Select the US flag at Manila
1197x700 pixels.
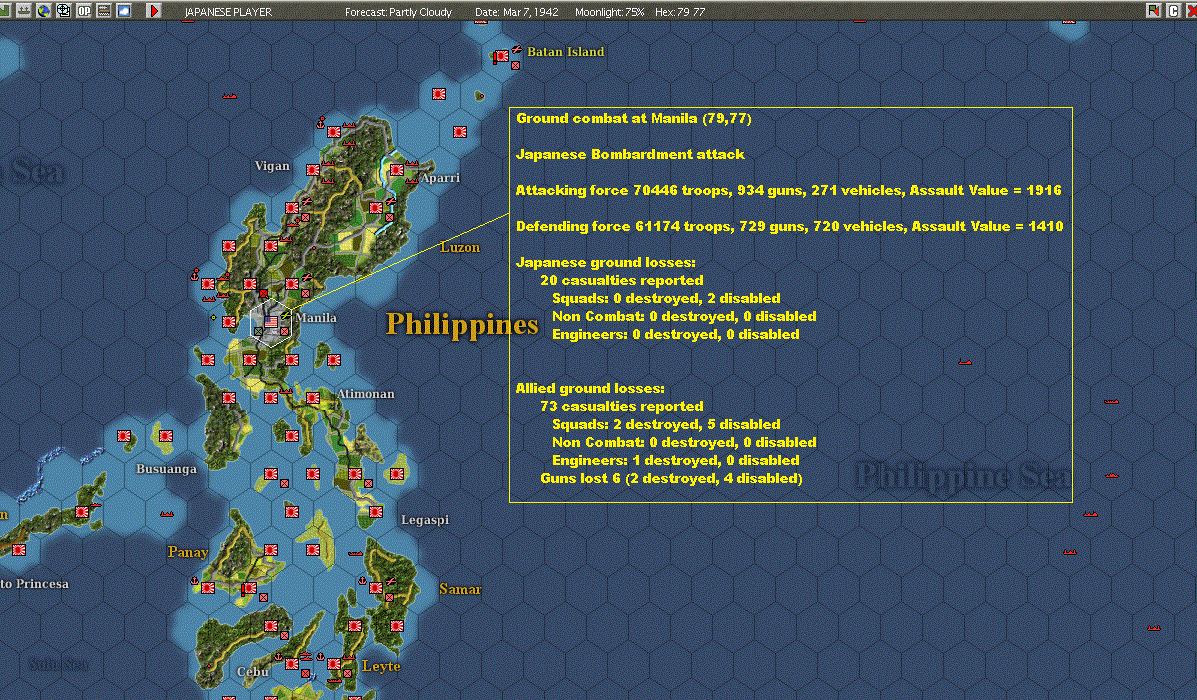(x=270, y=322)
